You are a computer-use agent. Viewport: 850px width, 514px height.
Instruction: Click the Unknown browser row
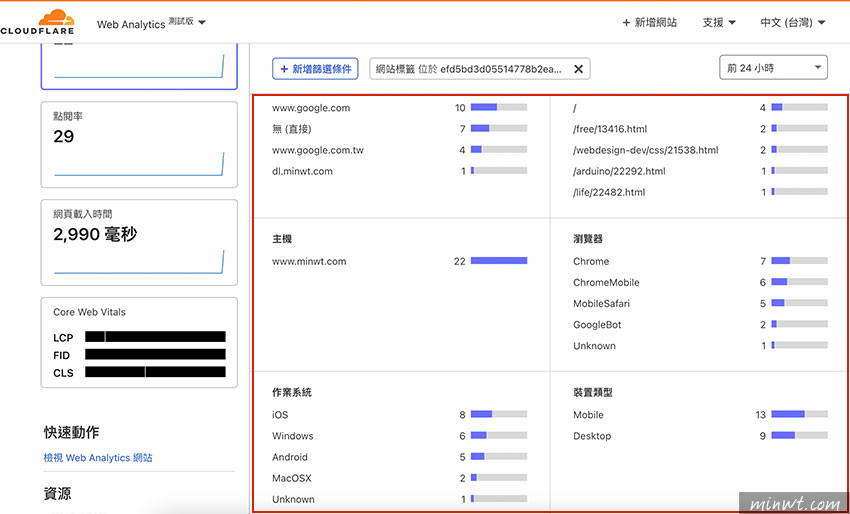click(700, 346)
